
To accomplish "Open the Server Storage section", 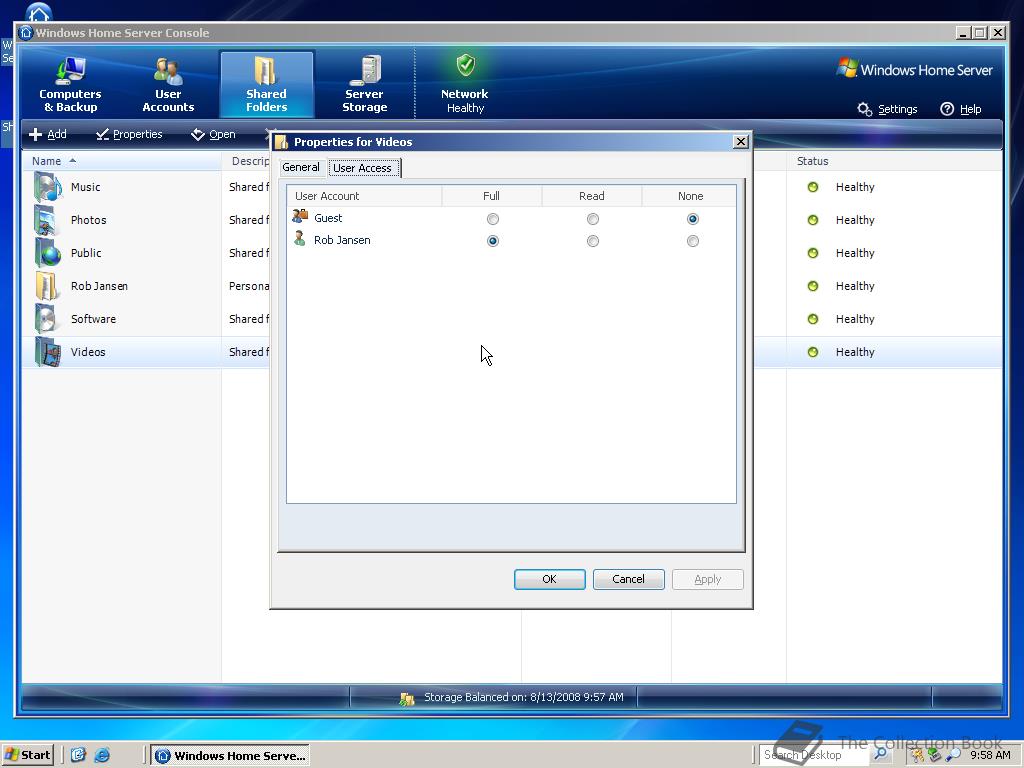I will coord(364,85).
